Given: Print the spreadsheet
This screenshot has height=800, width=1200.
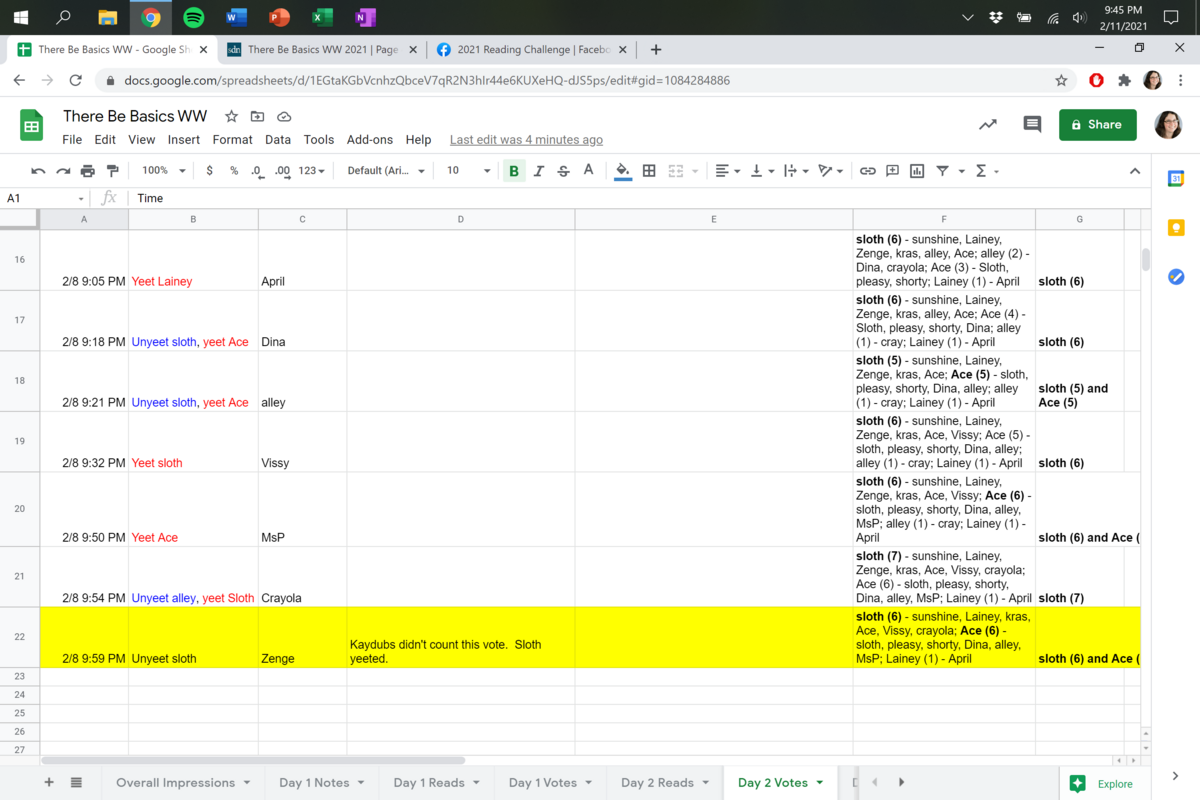Looking at the screenshot, I should coord(87,171).
